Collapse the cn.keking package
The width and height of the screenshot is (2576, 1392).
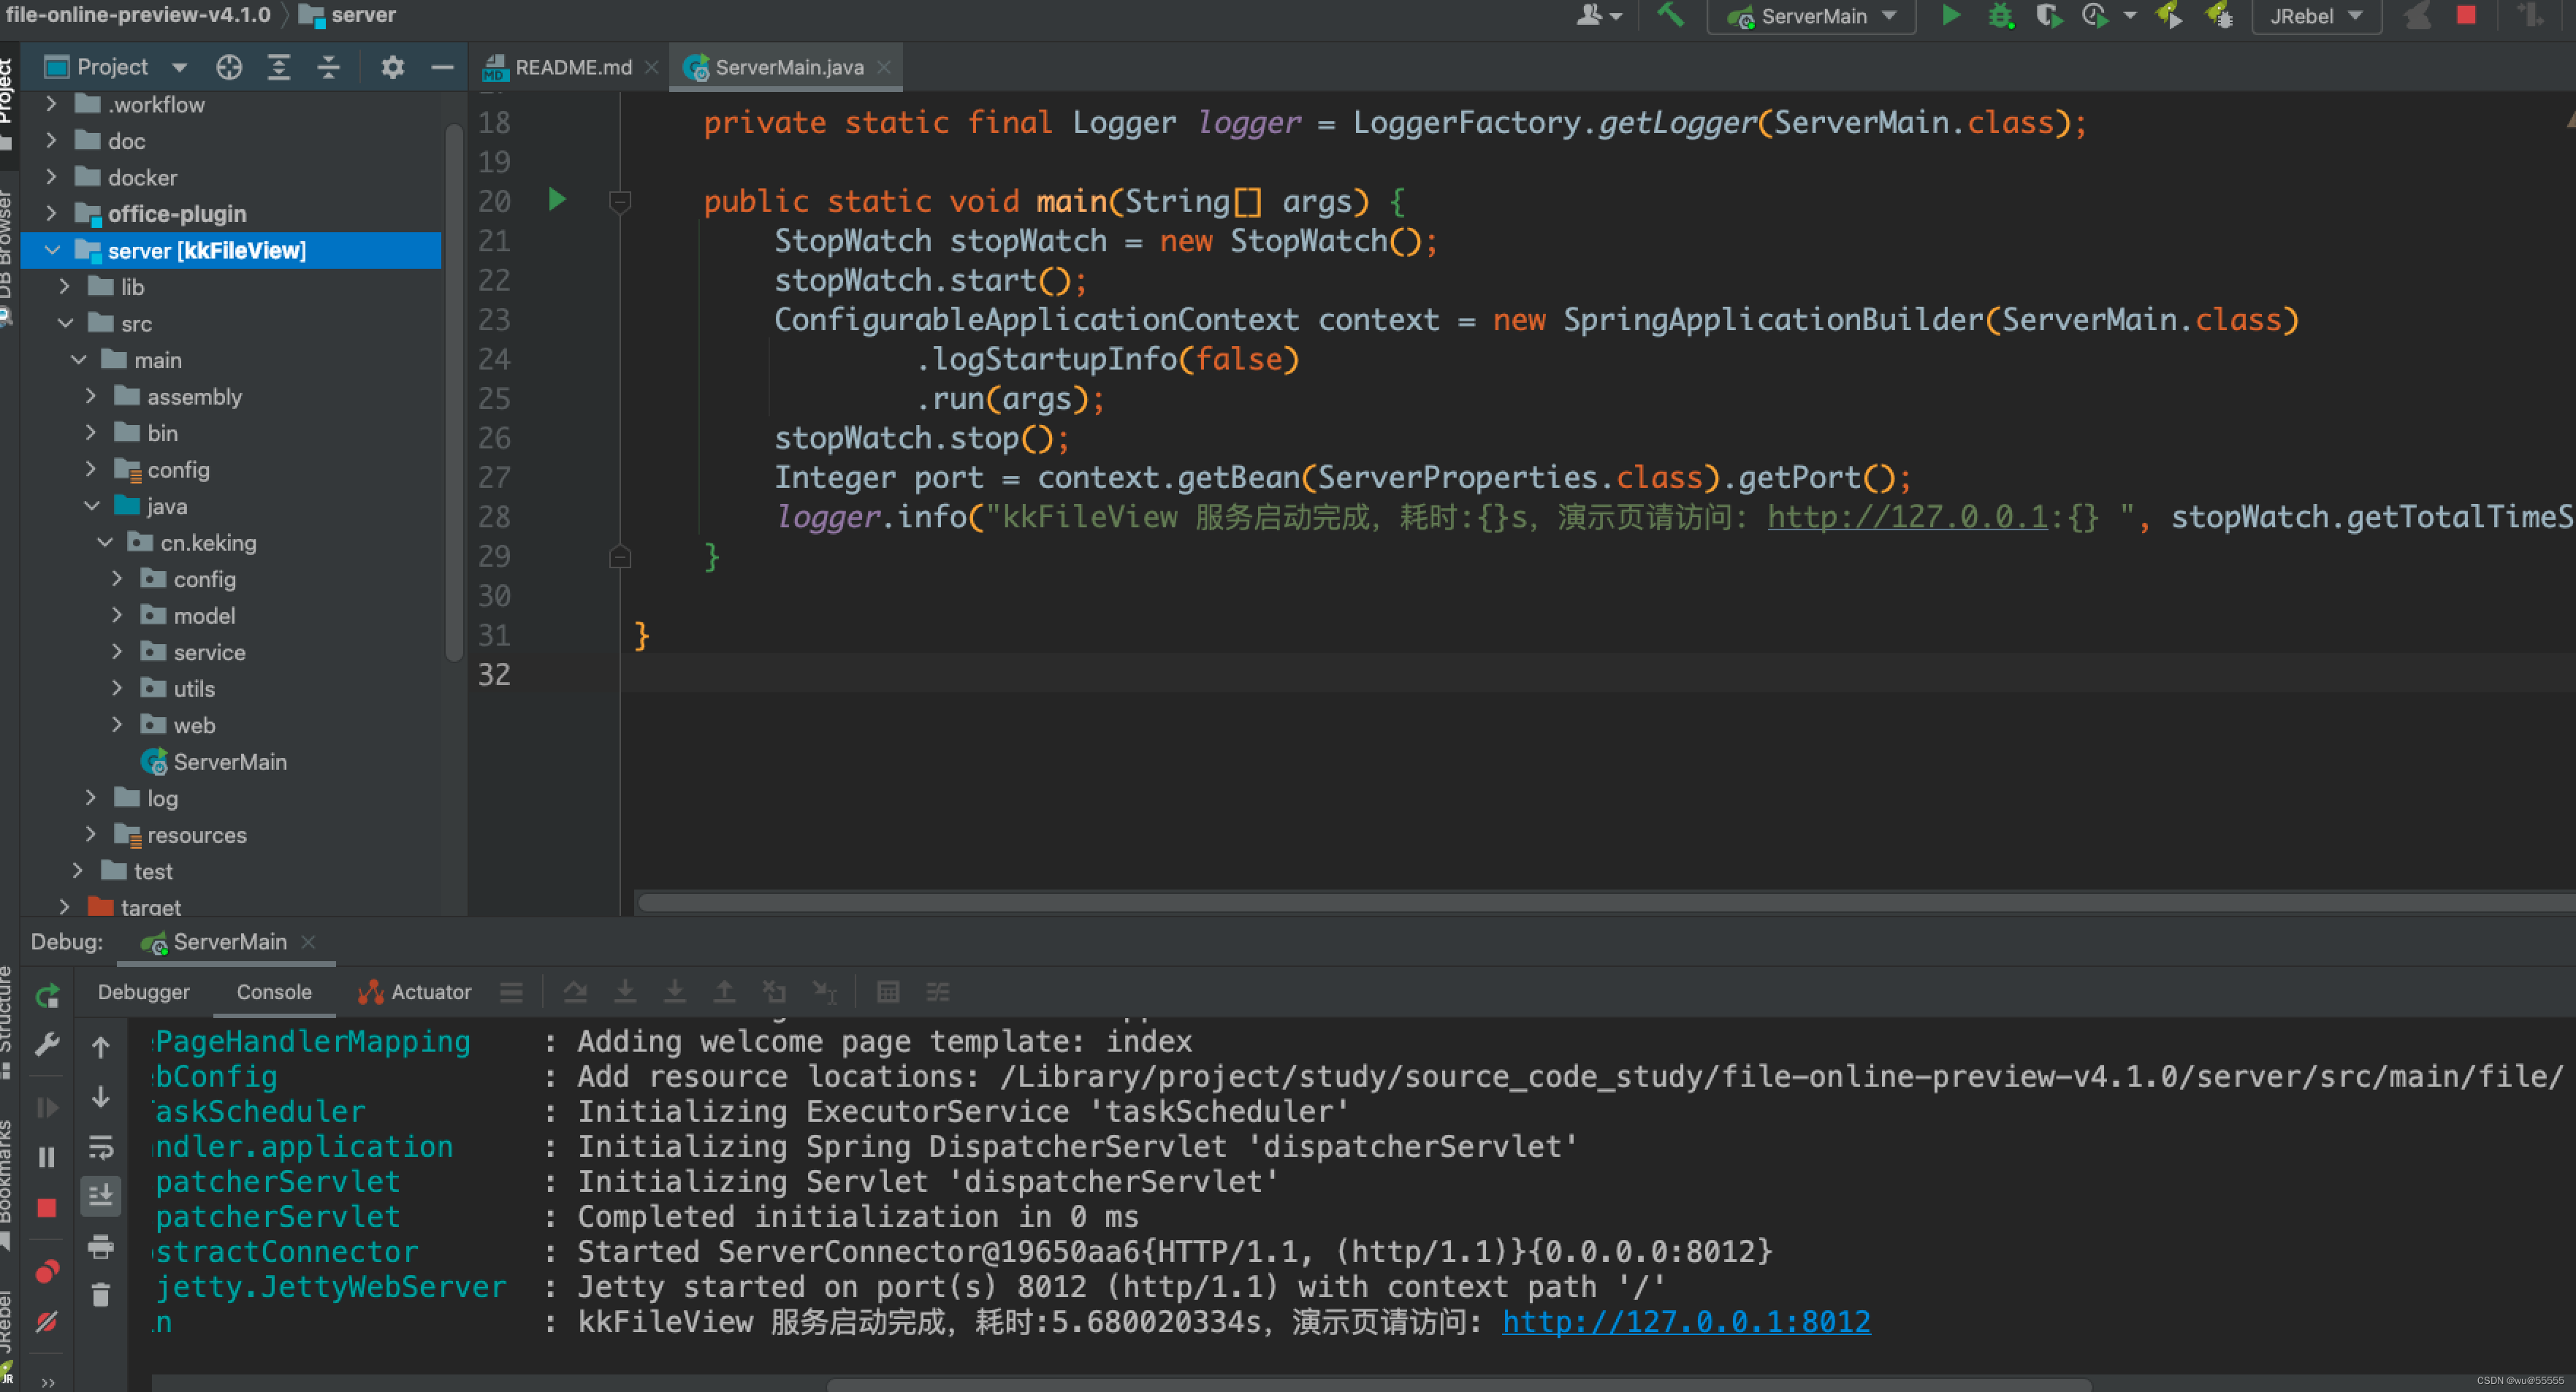pyautogui.click(x=104, y=542)
